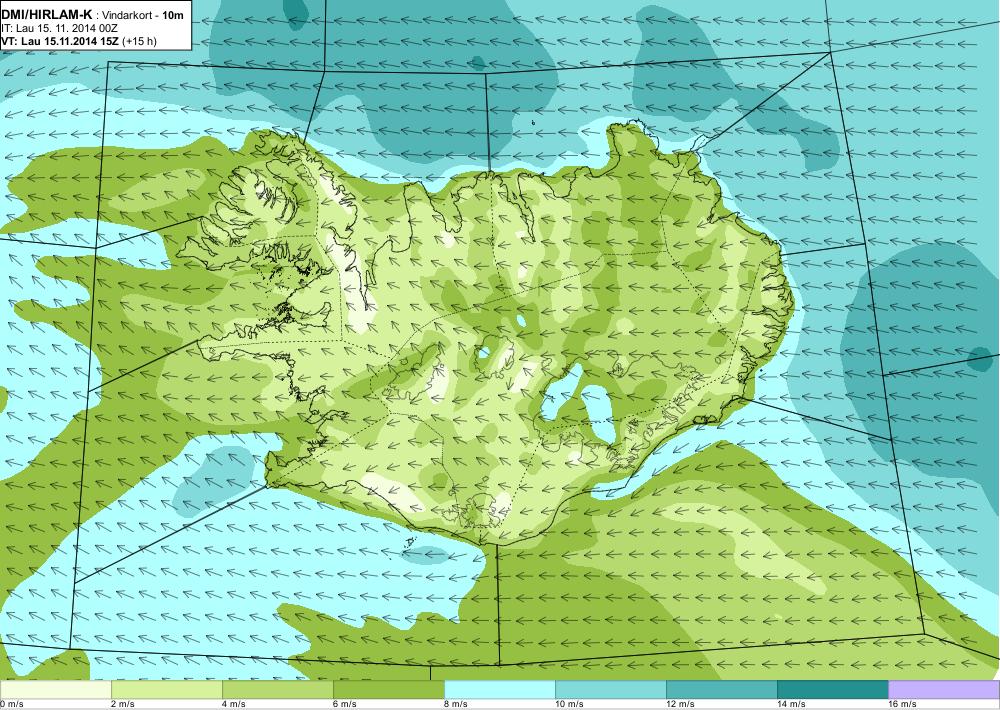Click the '12 m/s' legend label
This screenshot has width=1000, height=710.
(x=680, y=704)
